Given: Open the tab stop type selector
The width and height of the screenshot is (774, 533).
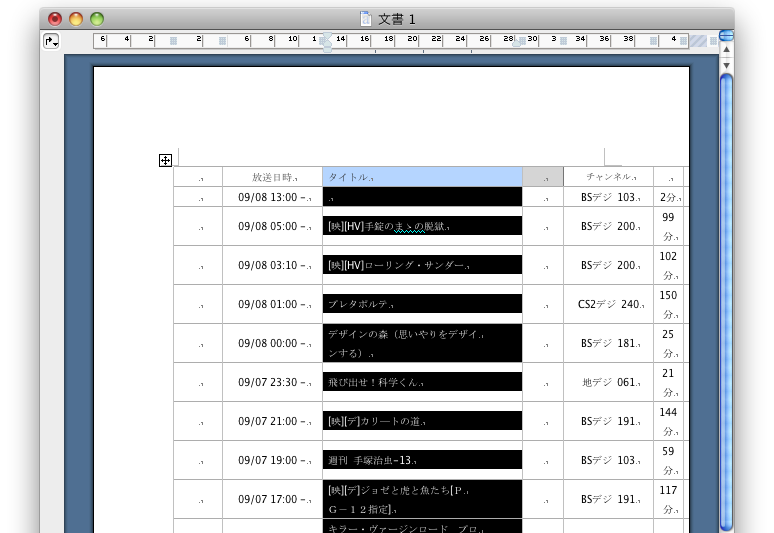Looking at the screenshot, I should pos(51,41).
